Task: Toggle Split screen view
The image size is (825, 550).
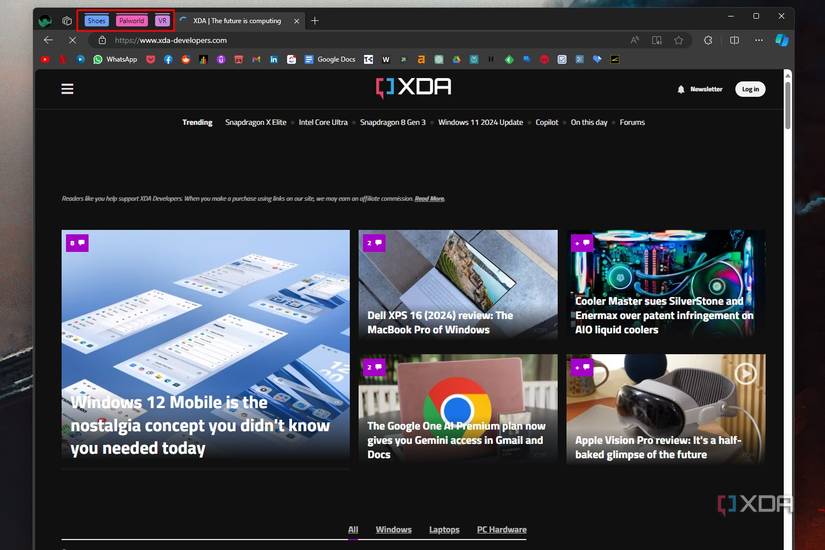Action: point(735,40)
